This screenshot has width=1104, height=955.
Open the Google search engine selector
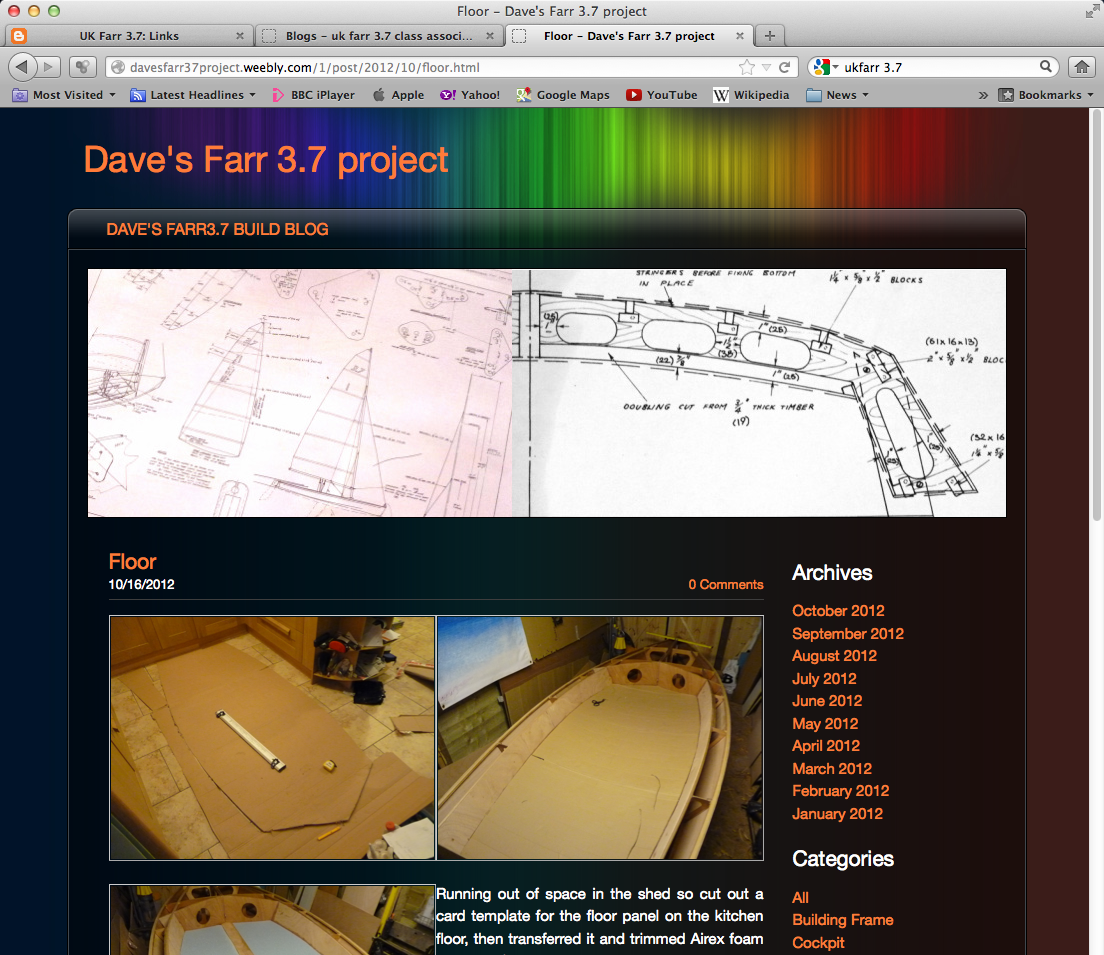click(x=825, y=67)
